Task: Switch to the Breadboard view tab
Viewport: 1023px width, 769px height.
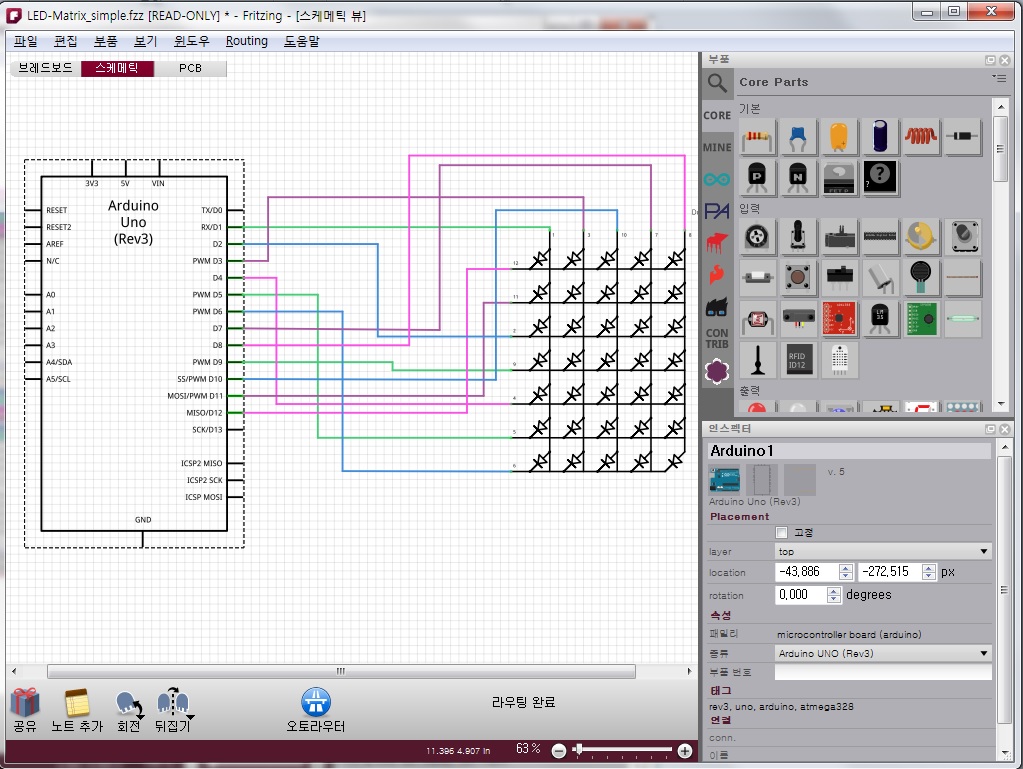Action: pyautogui.click(x=45, y=68)
